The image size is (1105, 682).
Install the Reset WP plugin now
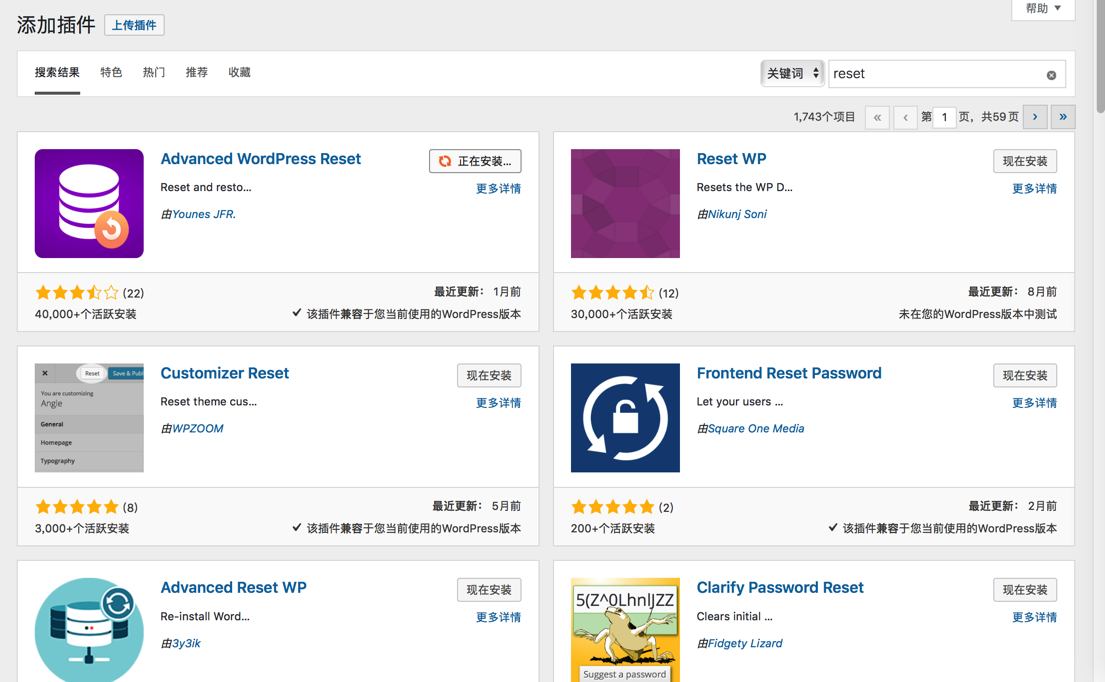tap(1025, 161)
